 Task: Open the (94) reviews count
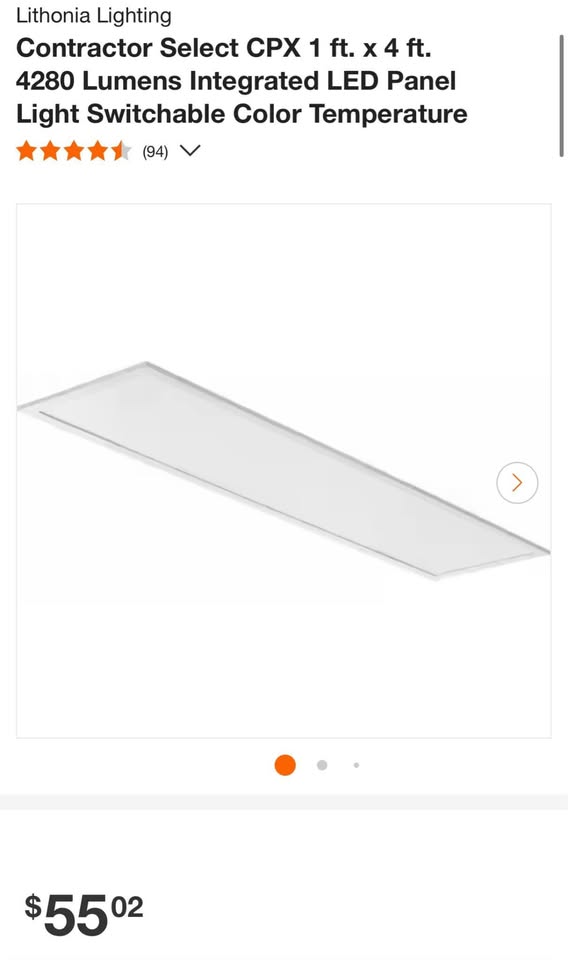coord(155,152)
